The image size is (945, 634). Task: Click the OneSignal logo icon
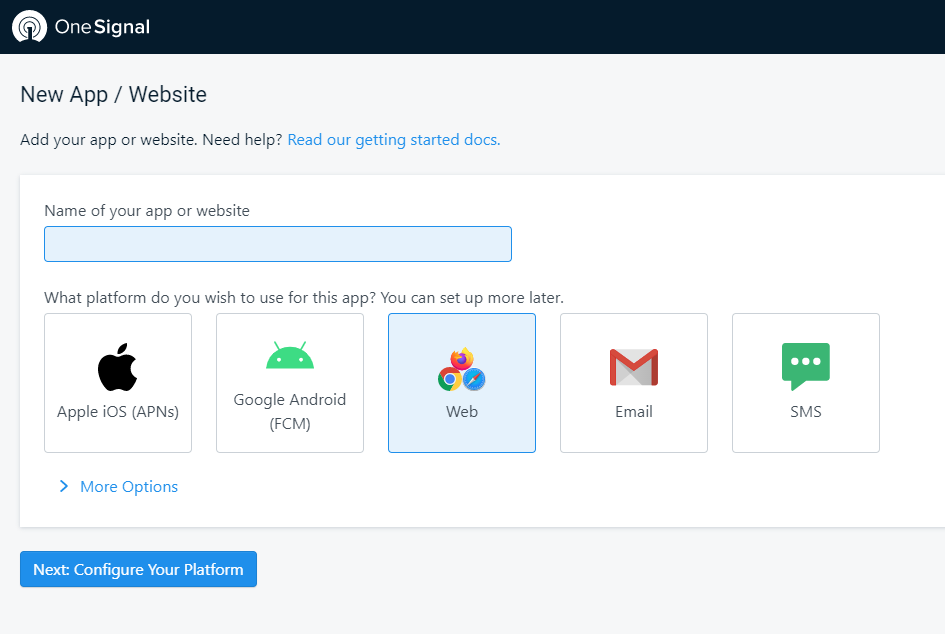[x=29, y=27]
